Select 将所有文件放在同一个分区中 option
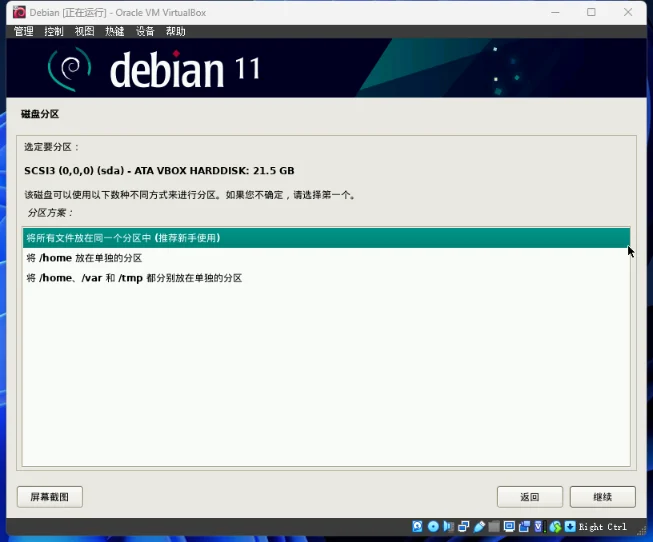This screenshot has height=542, width=653. tap(326, 238)
